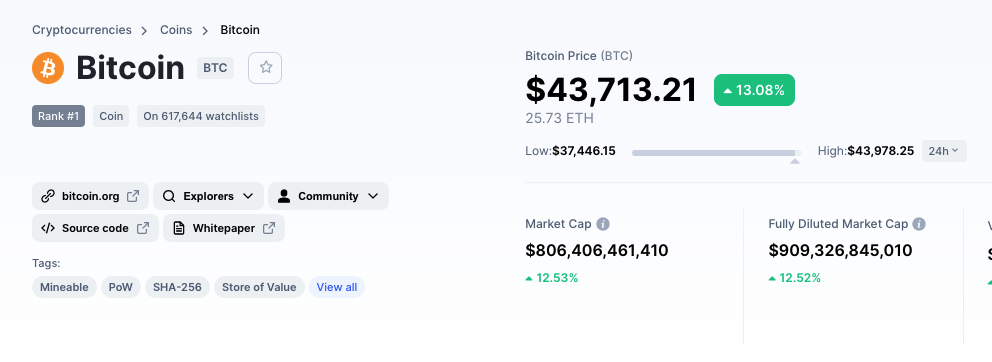The image size is (992, 362).
Task: Click the Rank #1 badge
Action: 58,116
